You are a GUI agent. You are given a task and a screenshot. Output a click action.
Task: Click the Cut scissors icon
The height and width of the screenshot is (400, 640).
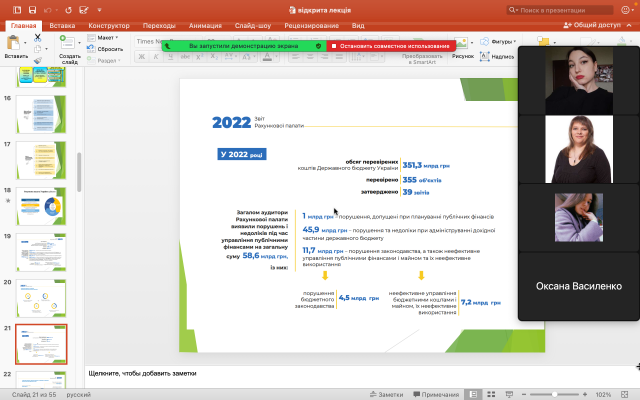tap(38, 38)
